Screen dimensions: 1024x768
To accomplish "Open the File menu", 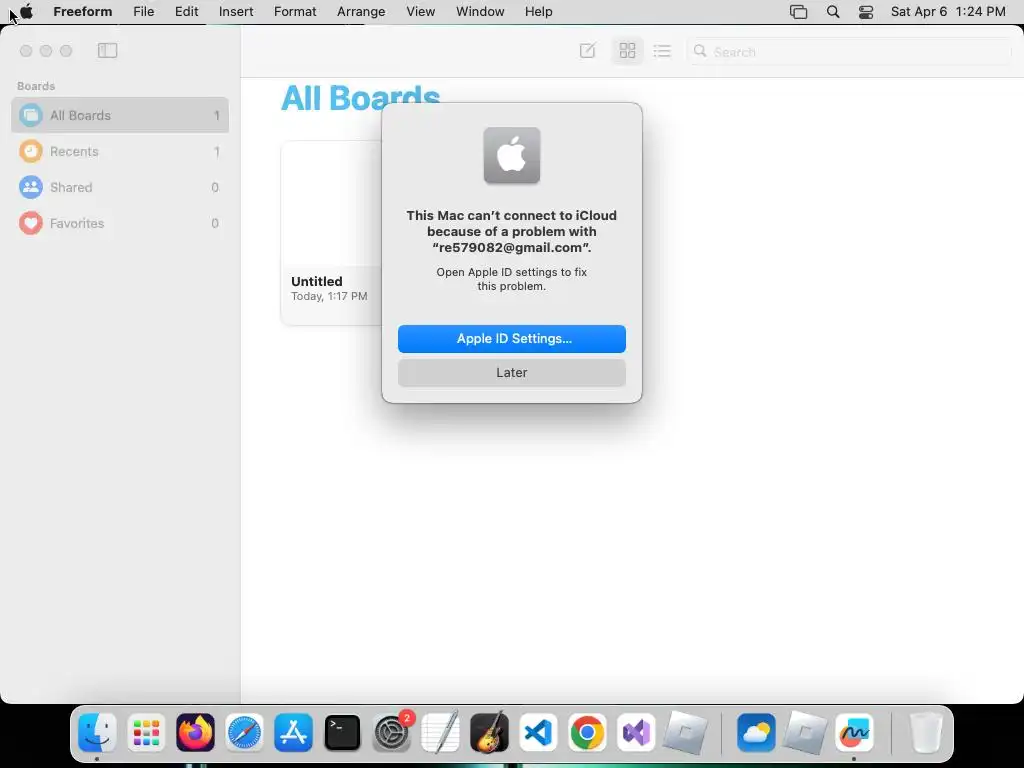I will click(143, 12).
